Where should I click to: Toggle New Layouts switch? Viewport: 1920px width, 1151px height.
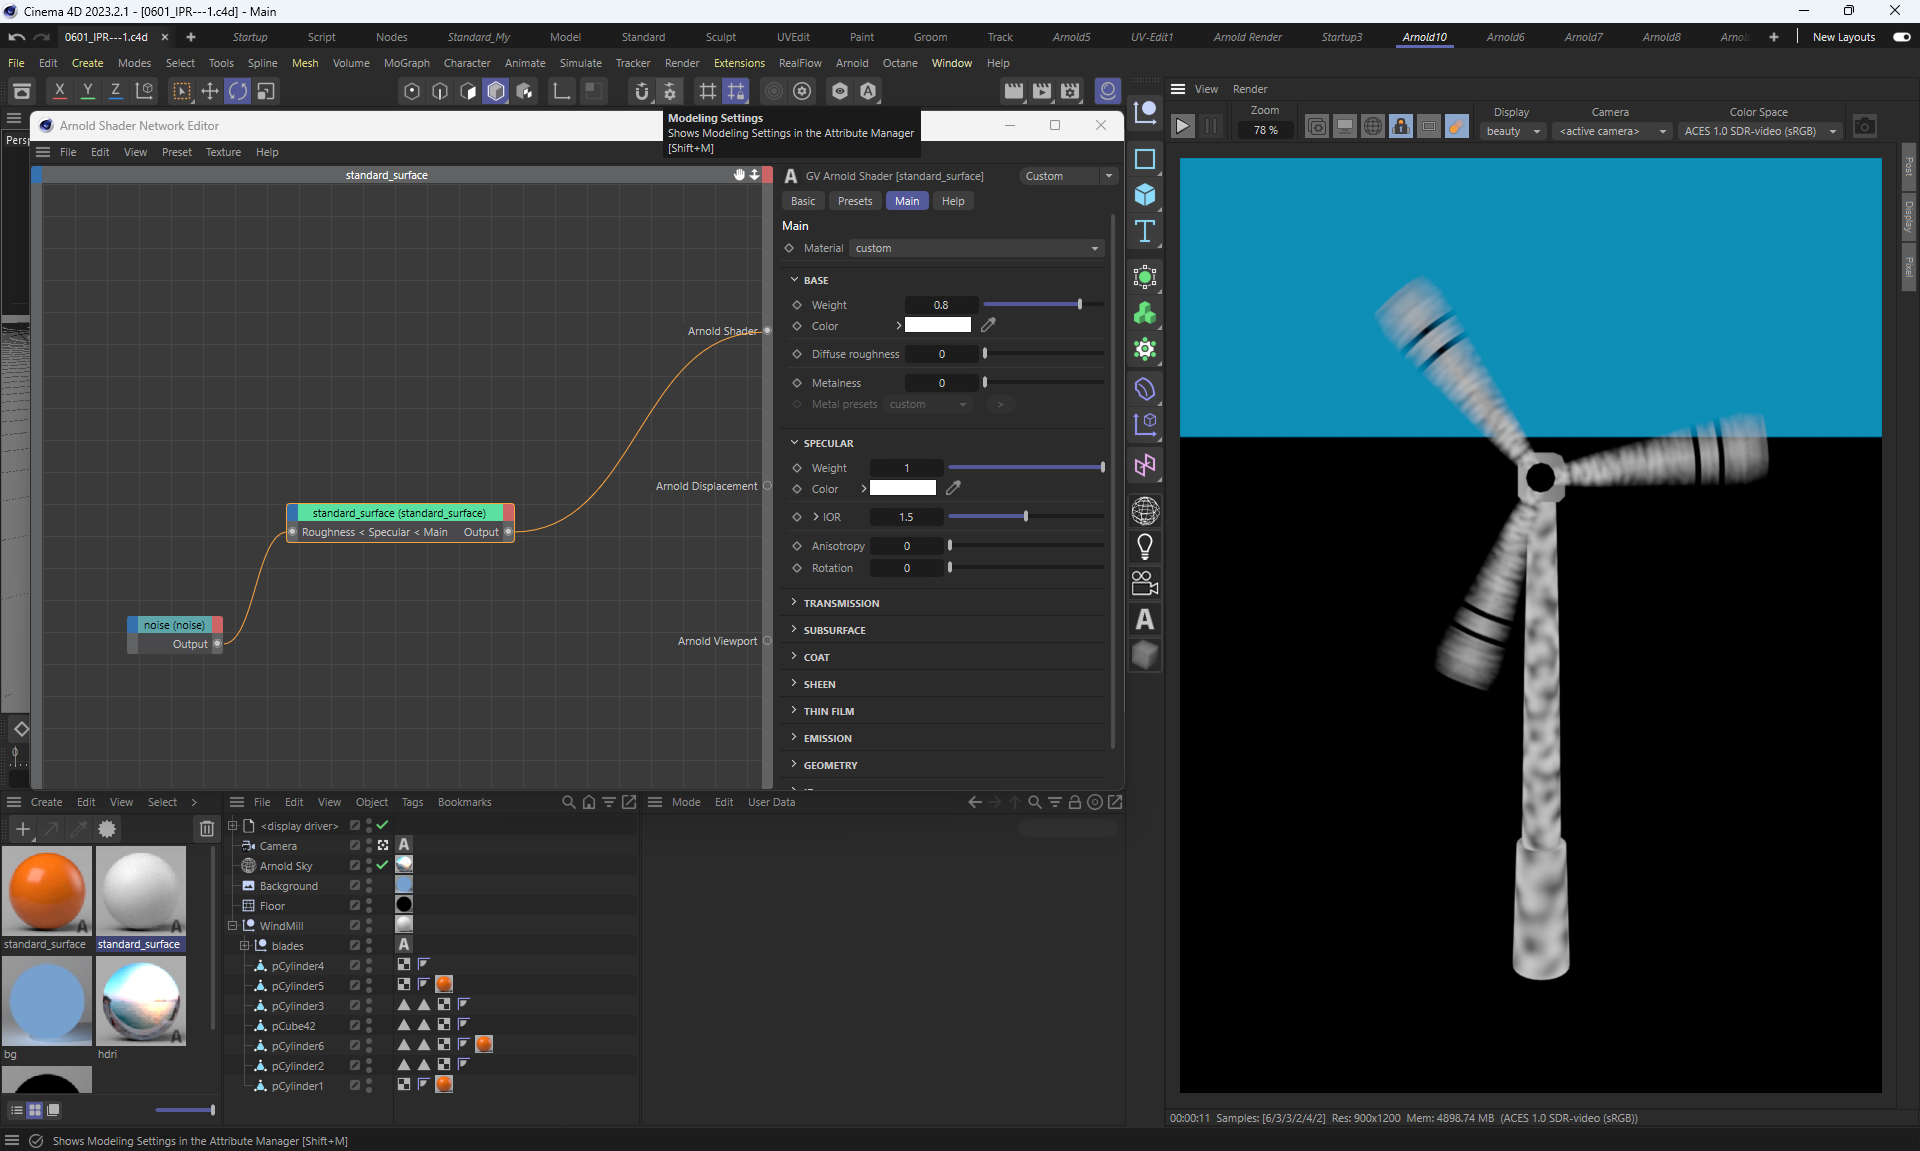(x=1901, y=37)
